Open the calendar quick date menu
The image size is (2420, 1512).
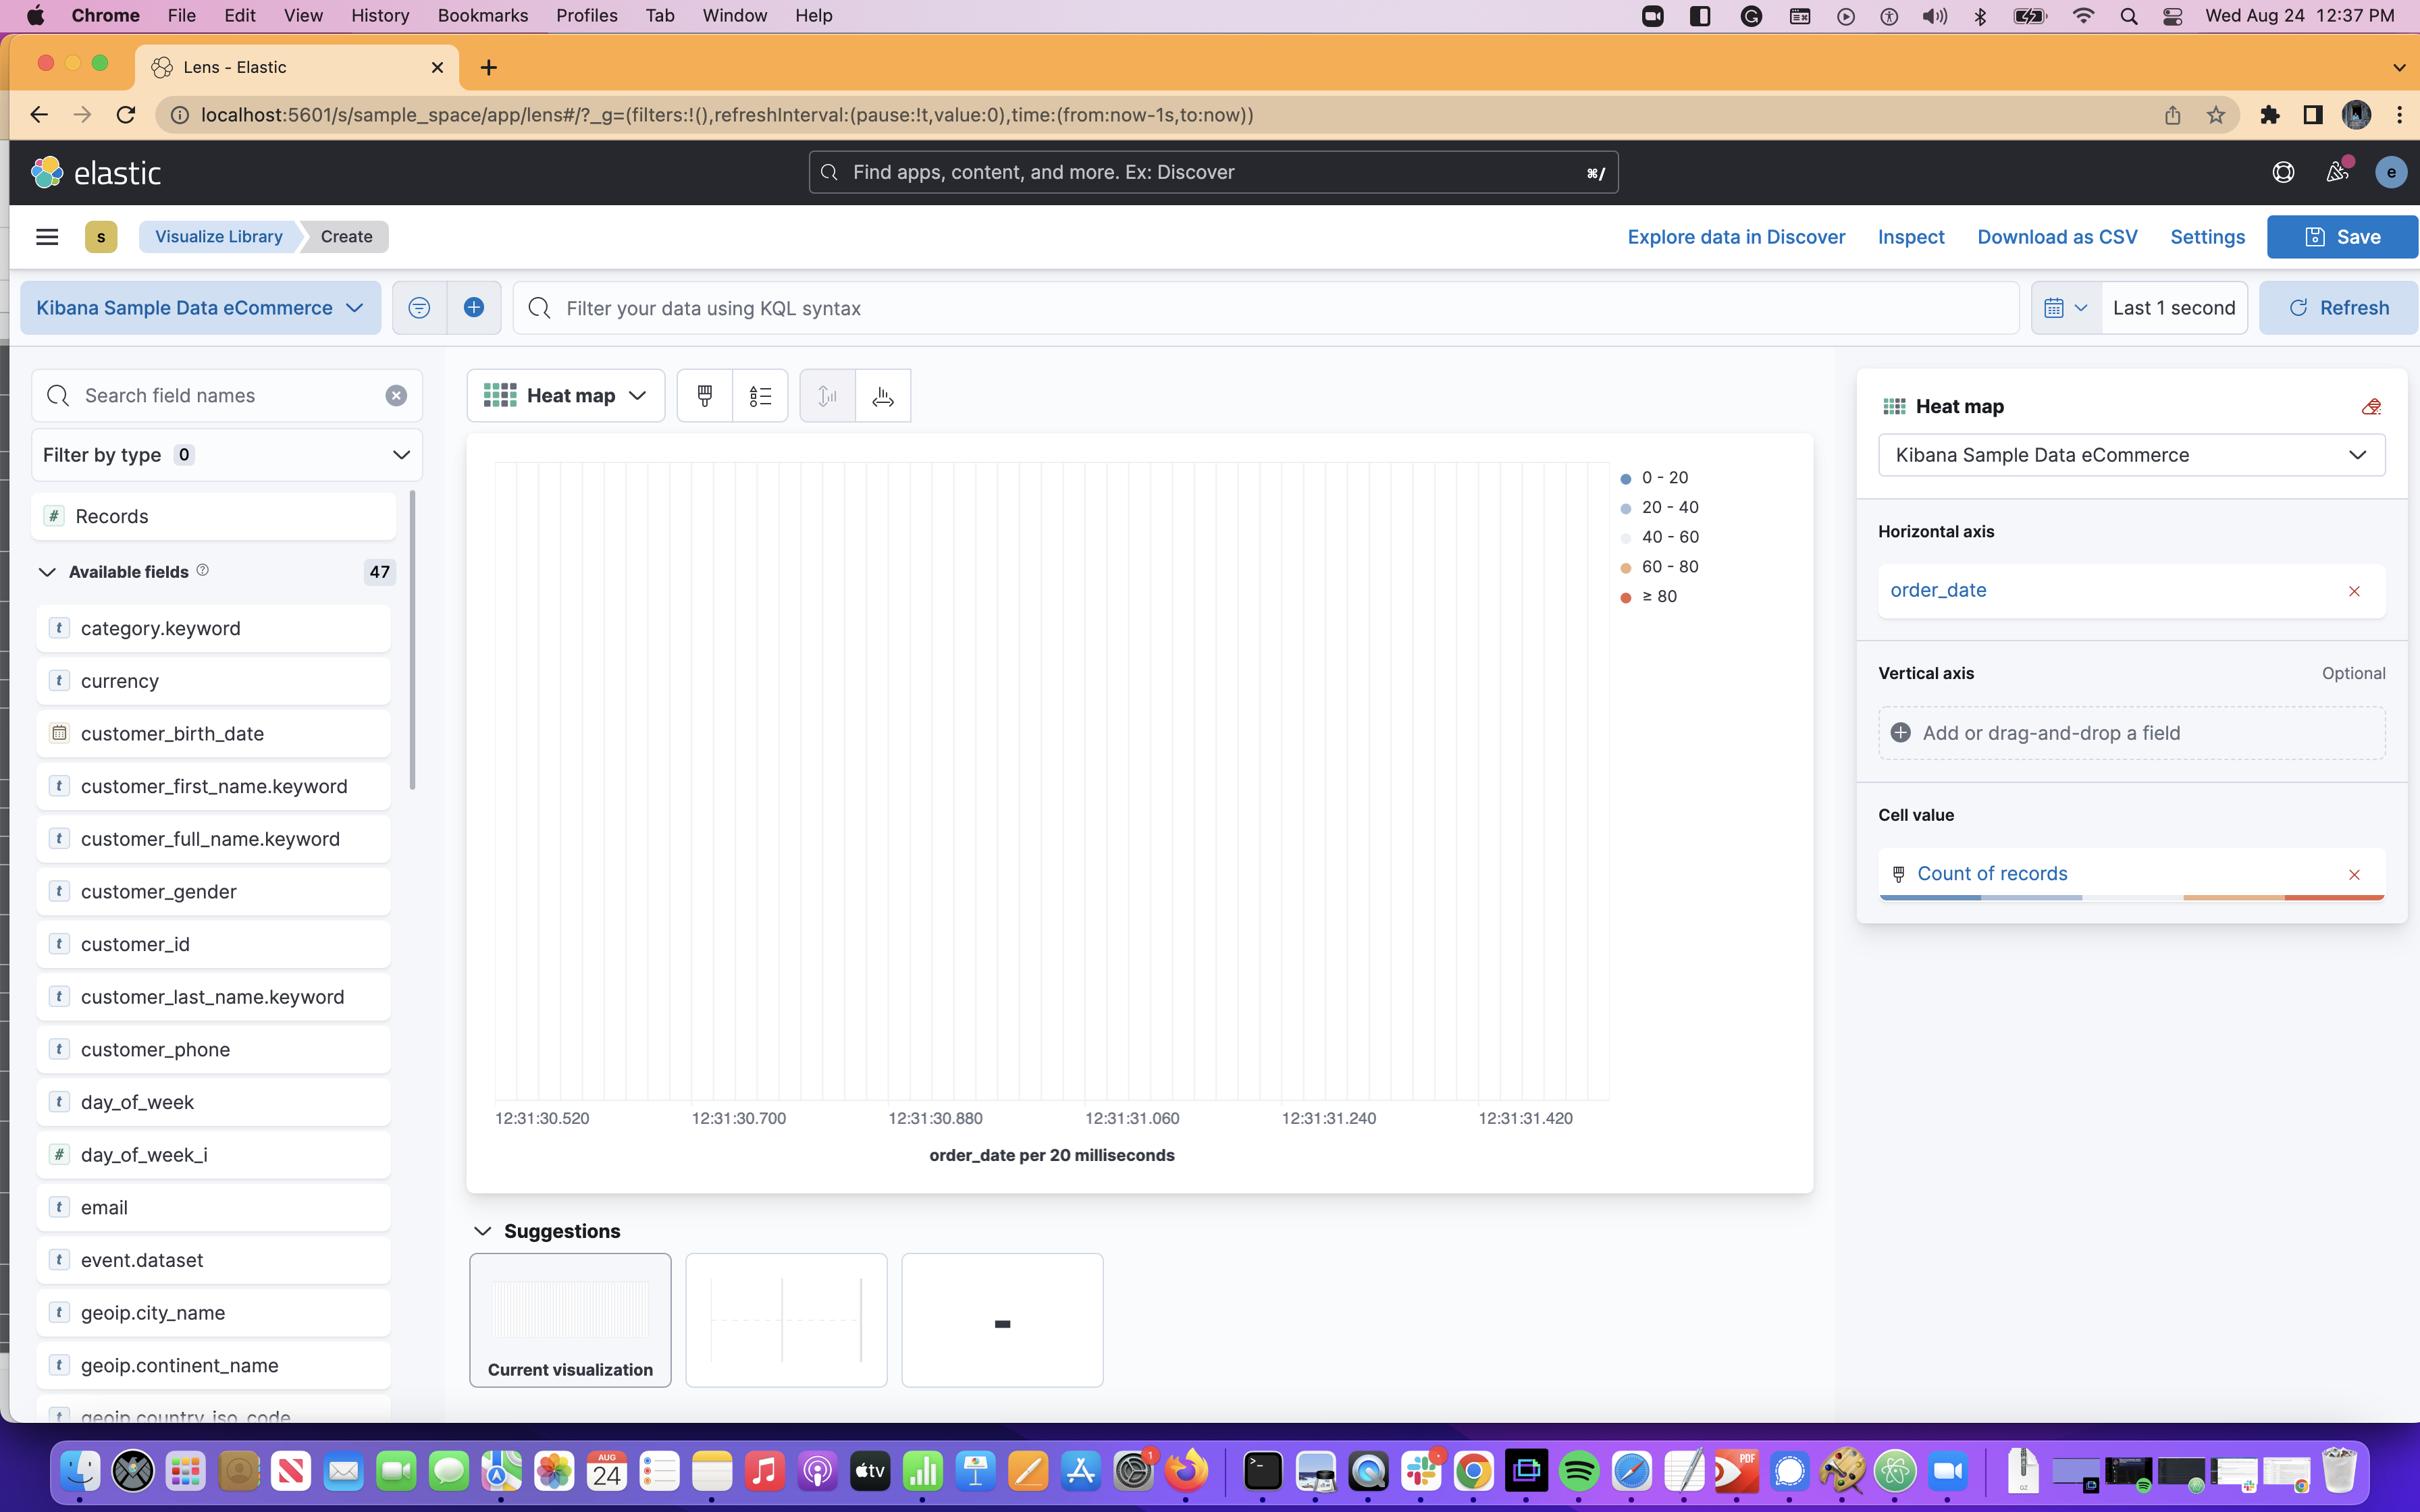[2066, 308]
